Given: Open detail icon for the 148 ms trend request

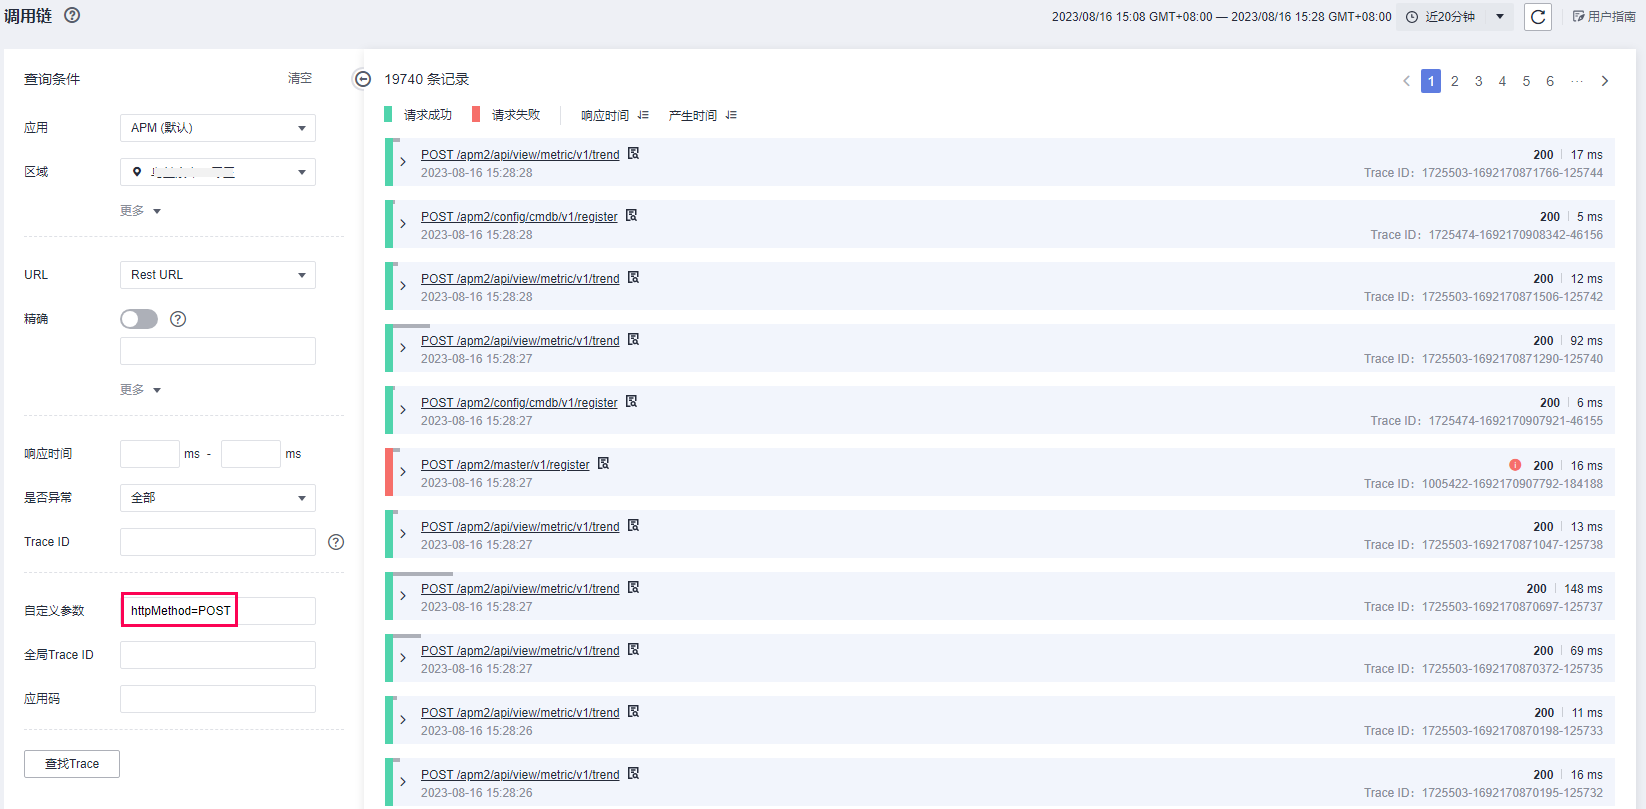Looking at the screenshot, I should pos(633,588).
